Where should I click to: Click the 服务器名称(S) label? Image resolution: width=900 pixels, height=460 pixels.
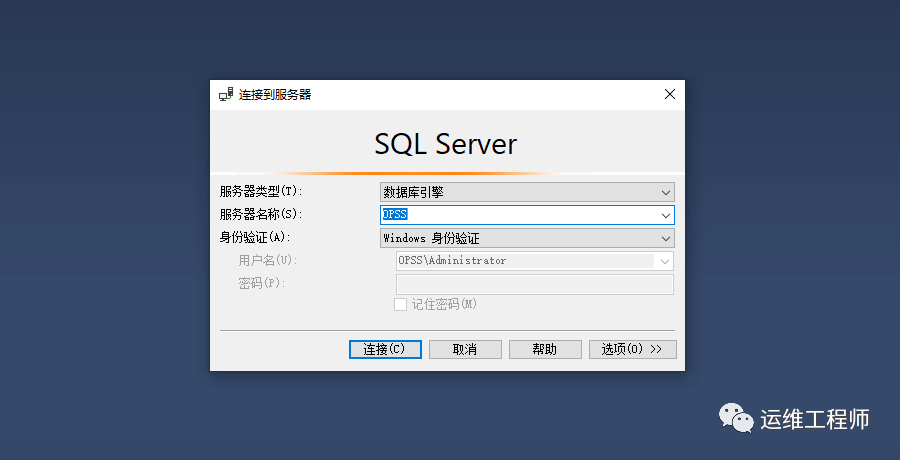coord(261,214)
